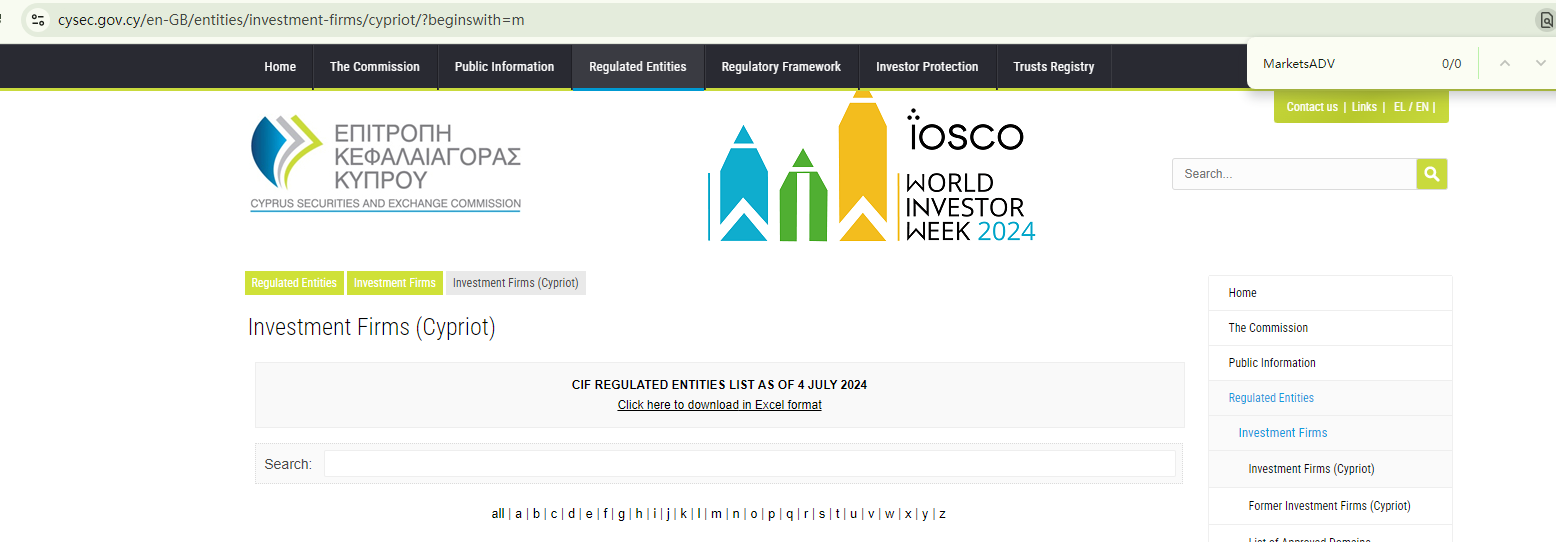Screen dimensions: 1556x542
Task: Click the Links link in green bar
Action: click(1364, 107)
